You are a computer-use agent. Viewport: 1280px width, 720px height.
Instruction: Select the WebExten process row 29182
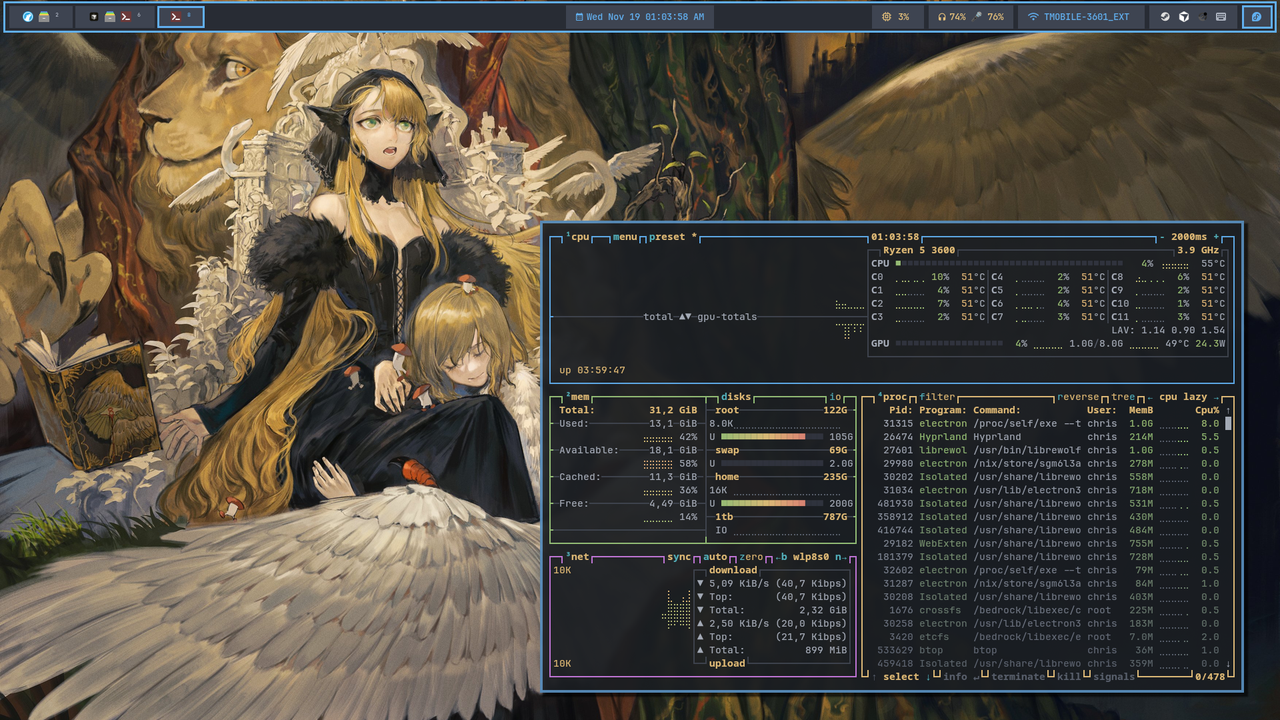click(1045, 543)
